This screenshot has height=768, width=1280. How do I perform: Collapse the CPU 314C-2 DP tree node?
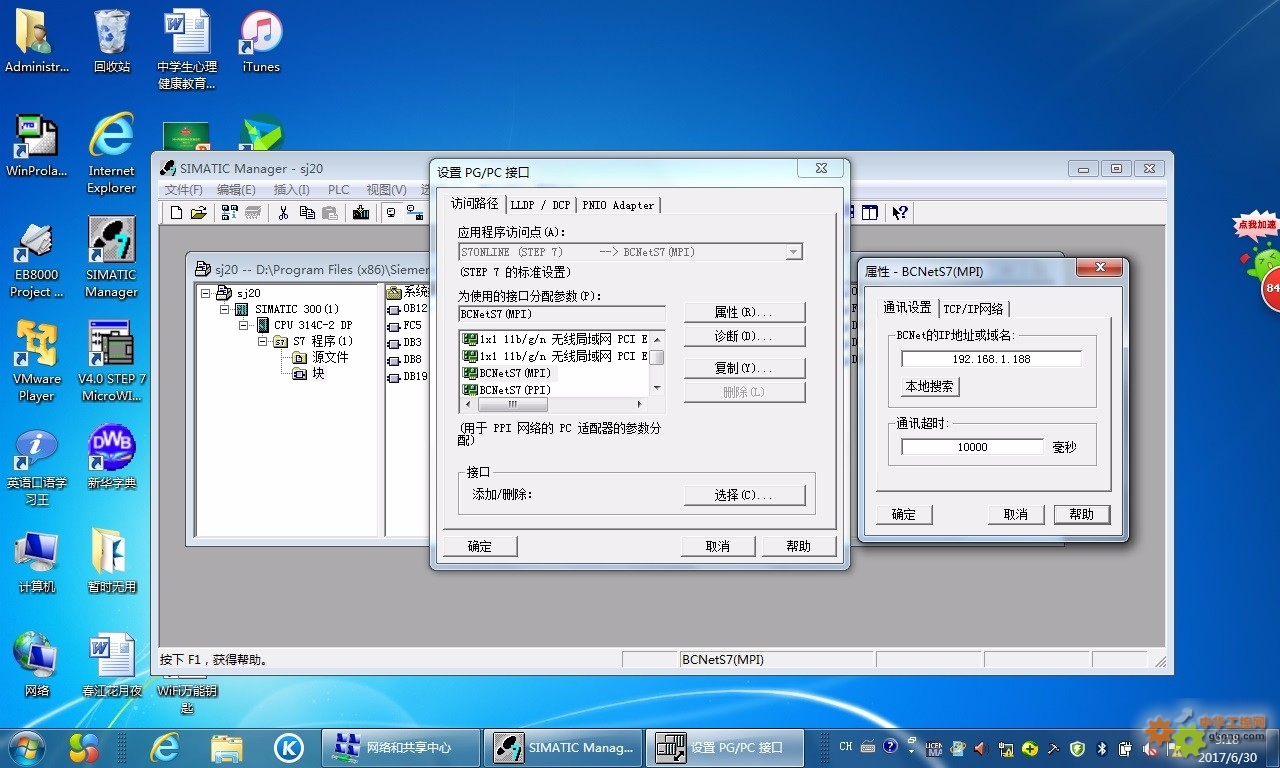point(244,325)
